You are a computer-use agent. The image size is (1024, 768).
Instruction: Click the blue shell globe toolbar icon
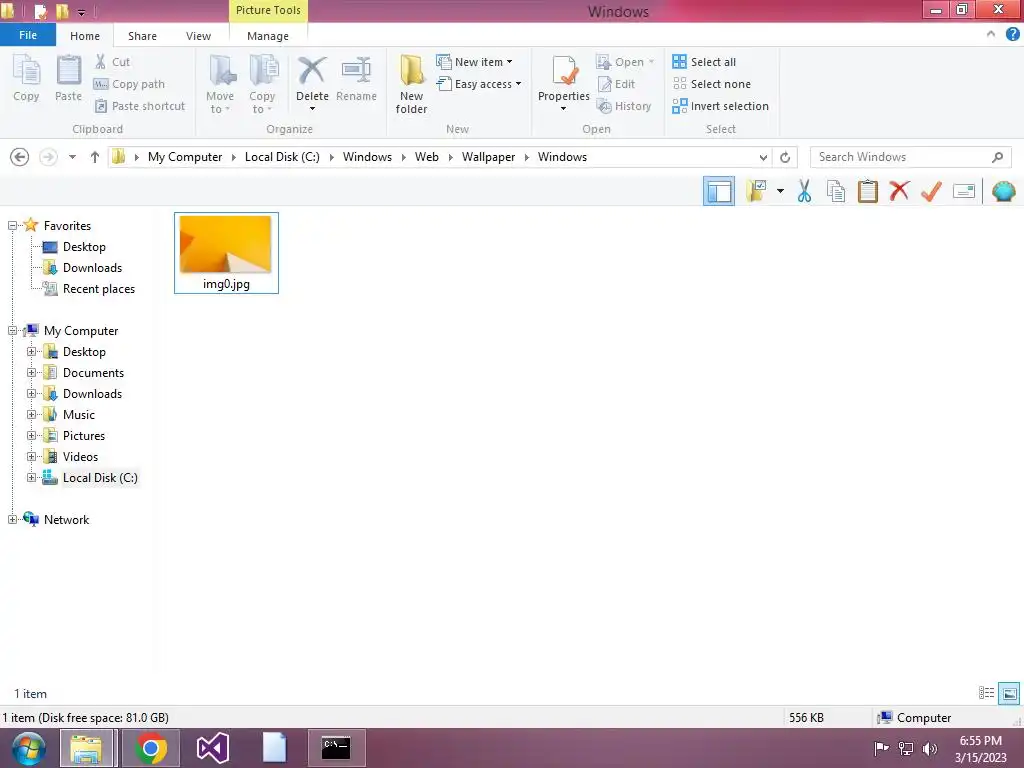pyautogui.click(x=1004, y=191)
